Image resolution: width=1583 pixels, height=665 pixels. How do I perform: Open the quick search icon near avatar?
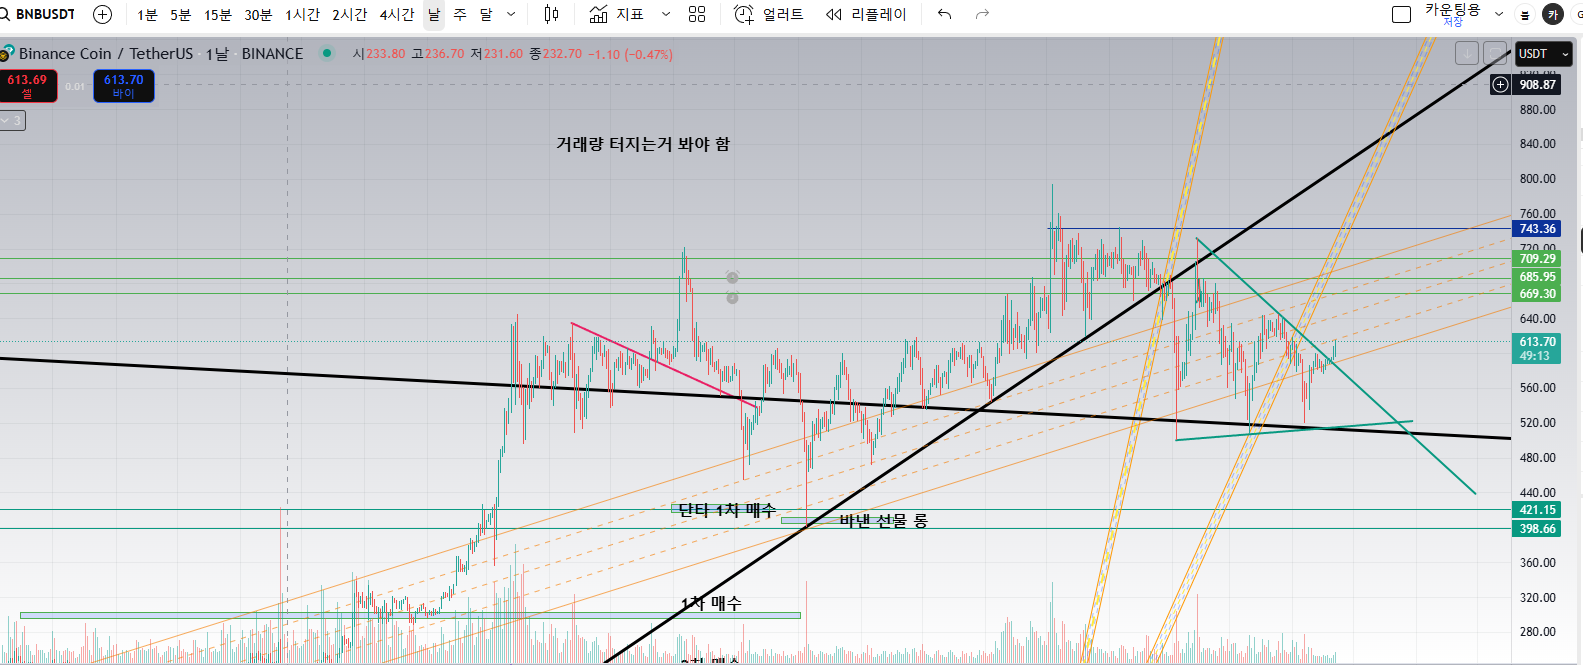(x=1524, y=14)
